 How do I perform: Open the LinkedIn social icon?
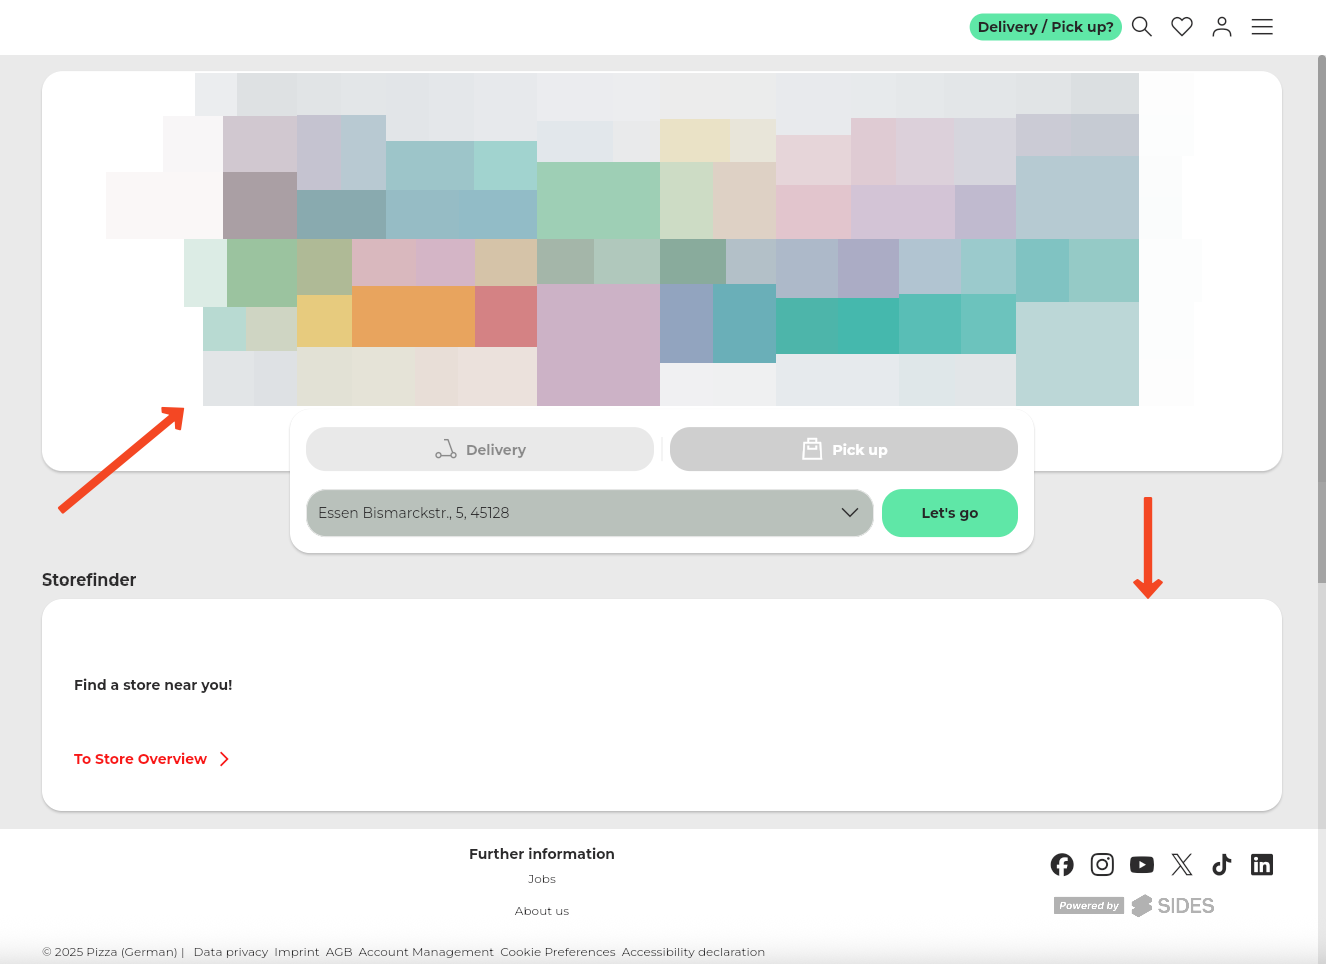click(1262, 864)
